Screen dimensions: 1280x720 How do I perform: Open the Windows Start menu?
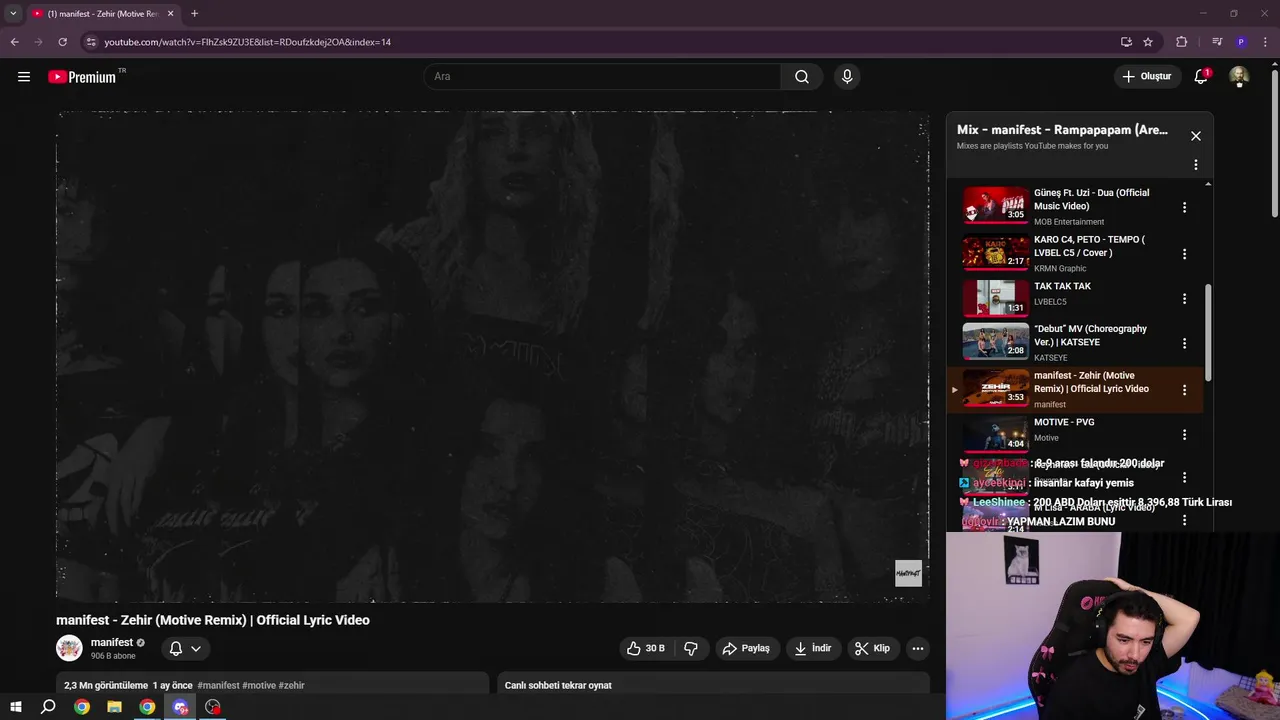(15, 707)
